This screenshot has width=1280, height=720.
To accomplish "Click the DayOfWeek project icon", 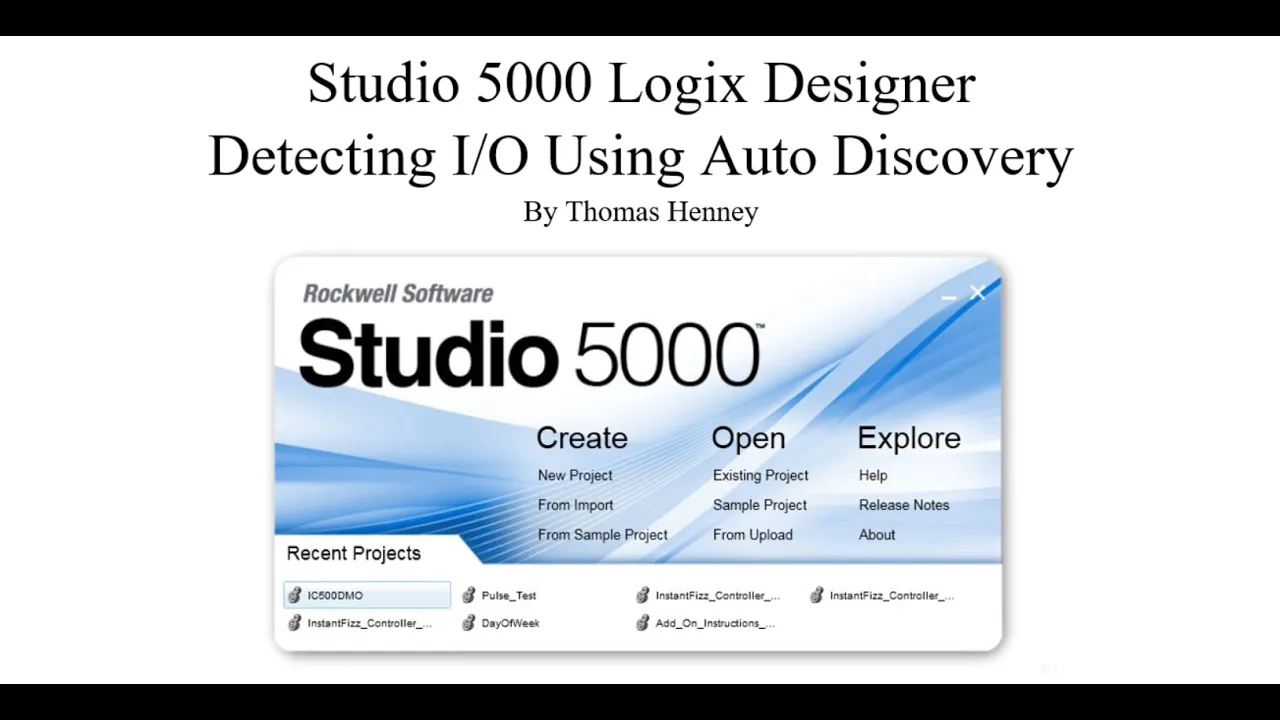I will [469, 623].
